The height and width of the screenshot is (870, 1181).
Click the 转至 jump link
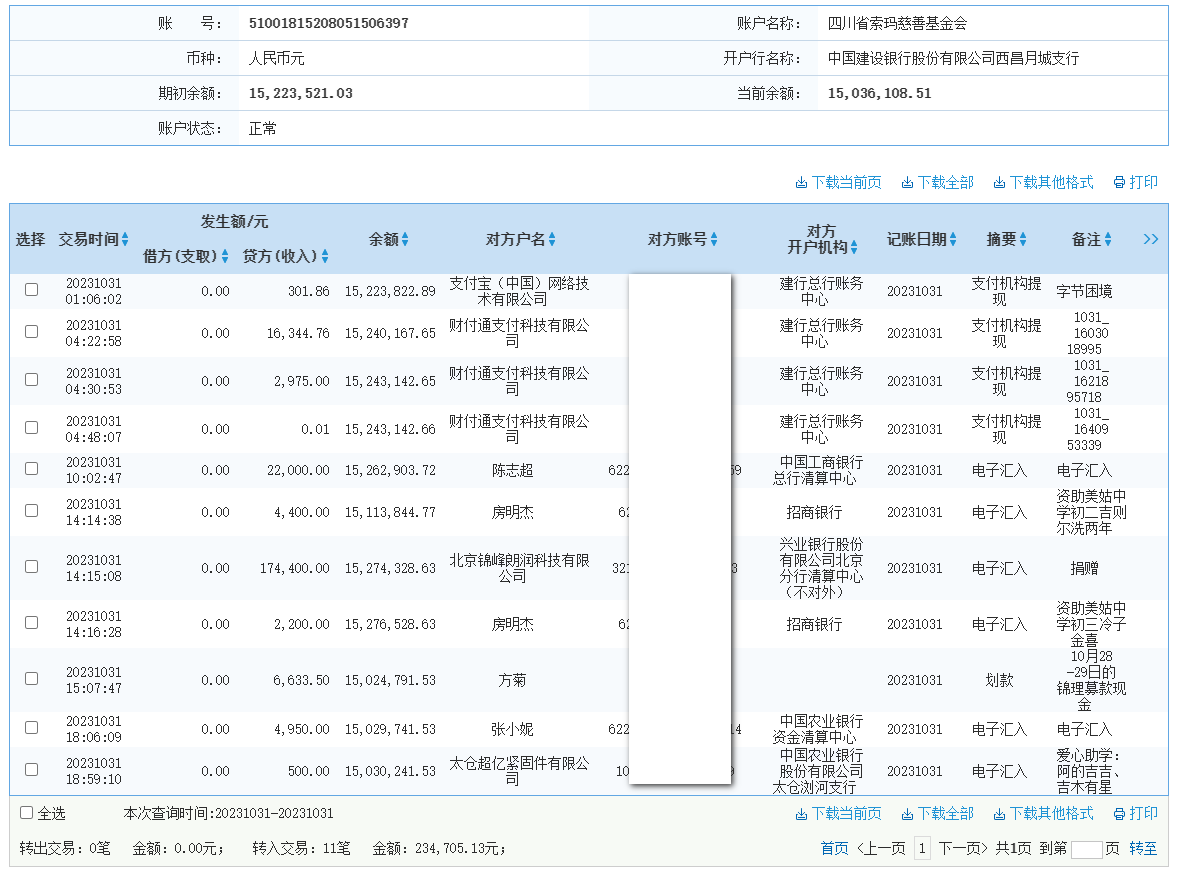point(1143,848)
